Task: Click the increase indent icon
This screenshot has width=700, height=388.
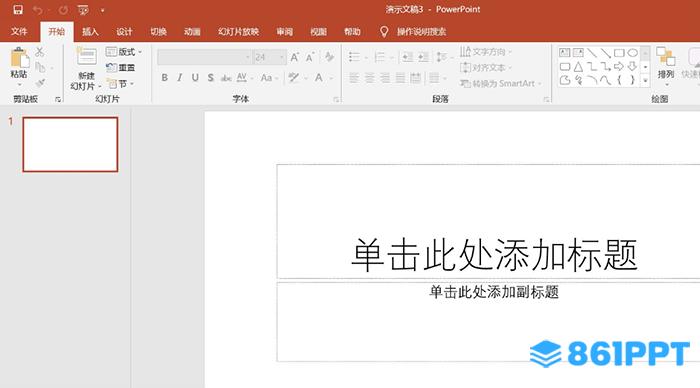Action: (423, 57)
